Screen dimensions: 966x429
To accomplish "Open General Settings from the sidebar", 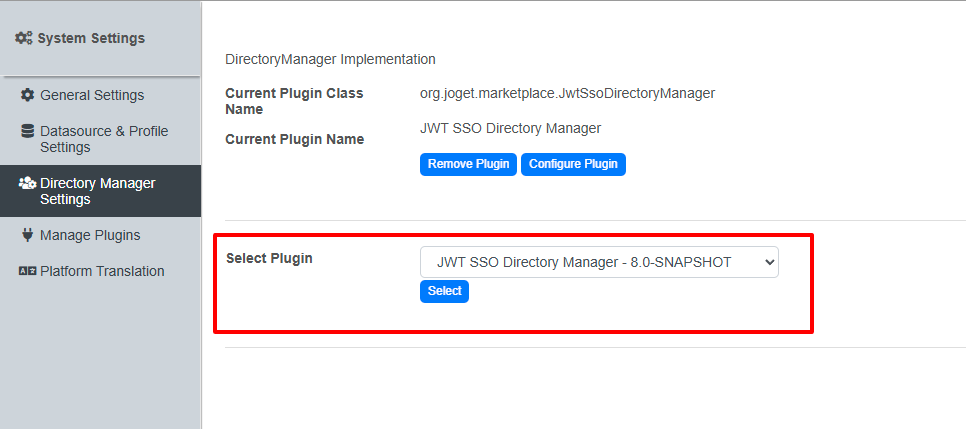I will [x=92, y=95].
